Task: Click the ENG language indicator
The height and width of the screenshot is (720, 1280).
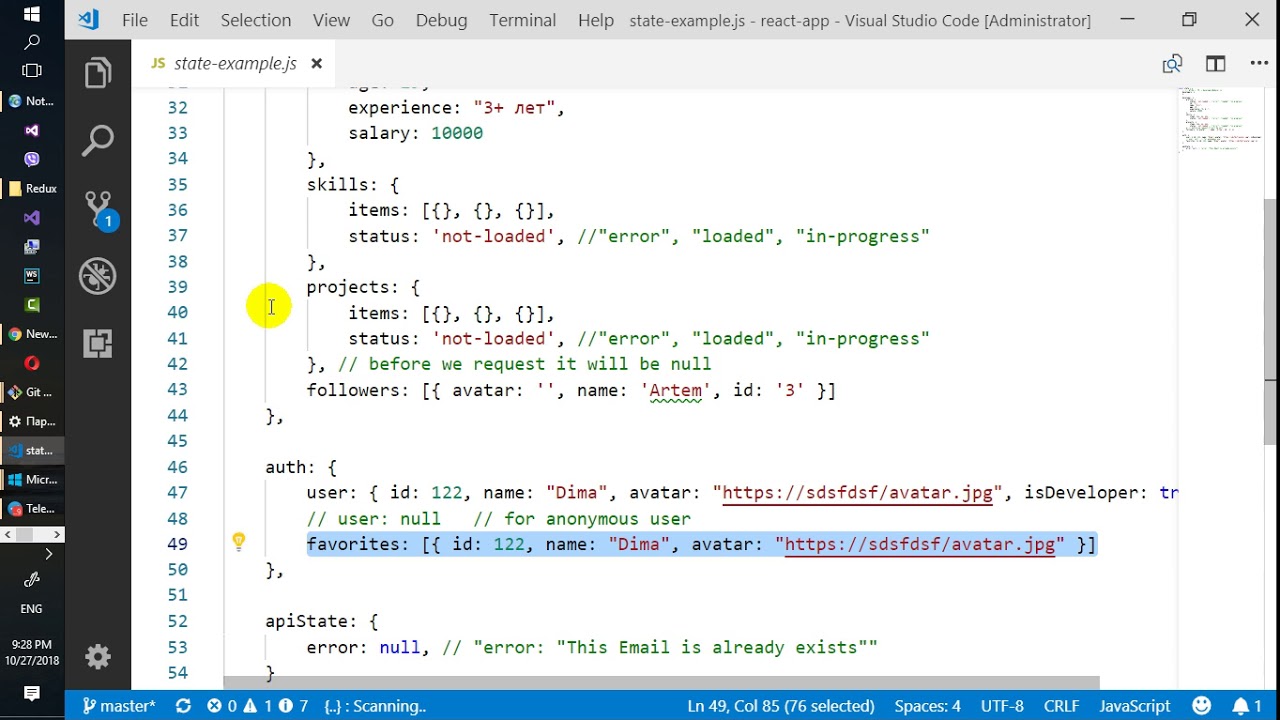Action: point(32,609)
